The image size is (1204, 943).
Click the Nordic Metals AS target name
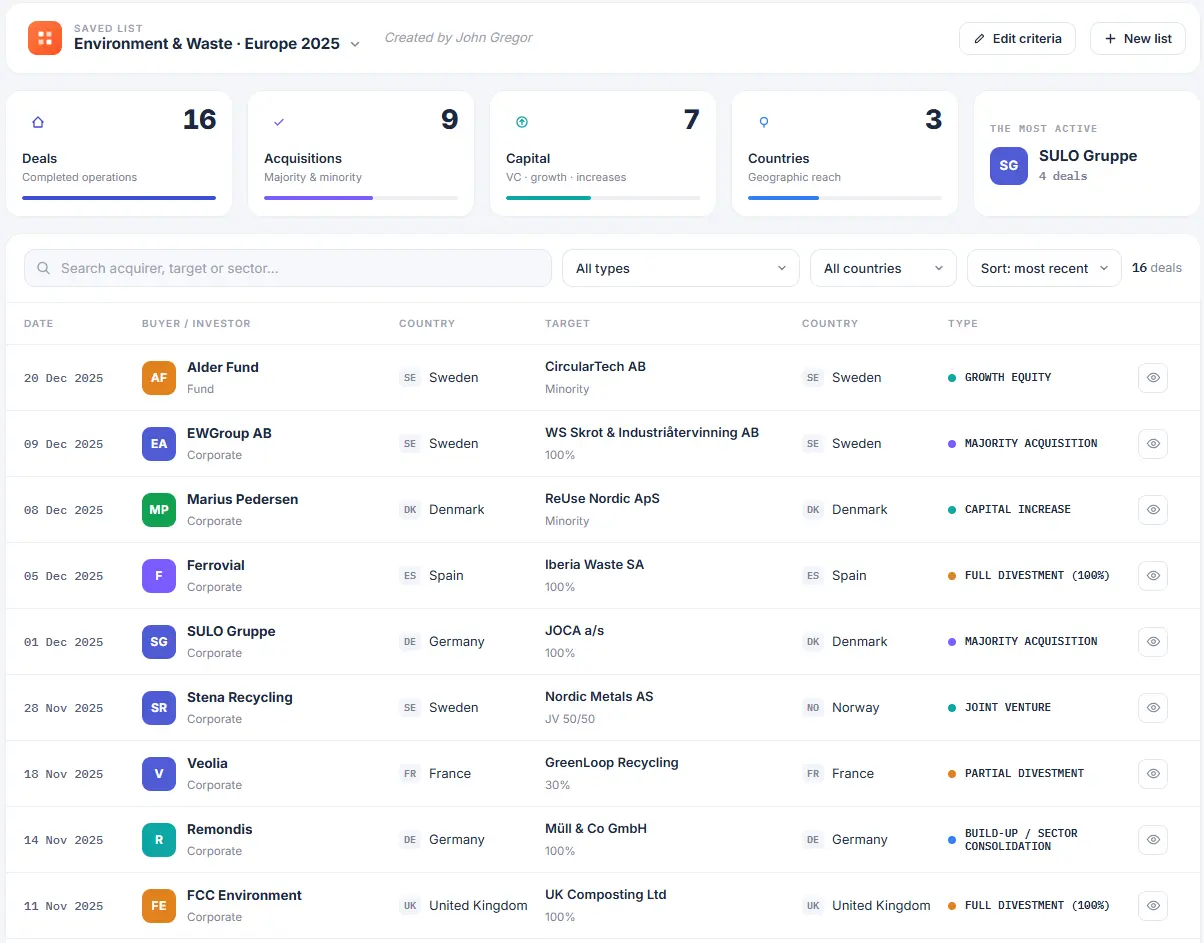click(599, 697)
